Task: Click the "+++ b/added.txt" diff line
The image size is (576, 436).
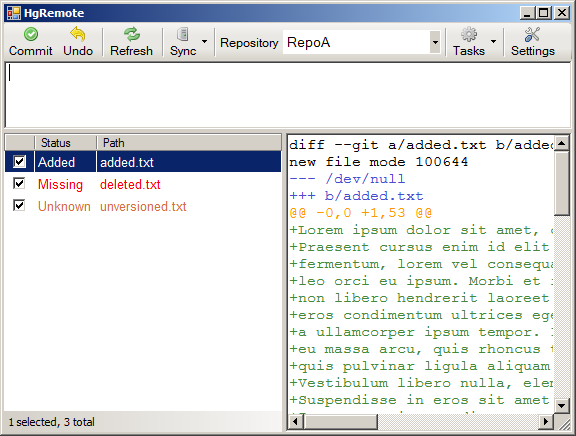Action: (356, 196)
